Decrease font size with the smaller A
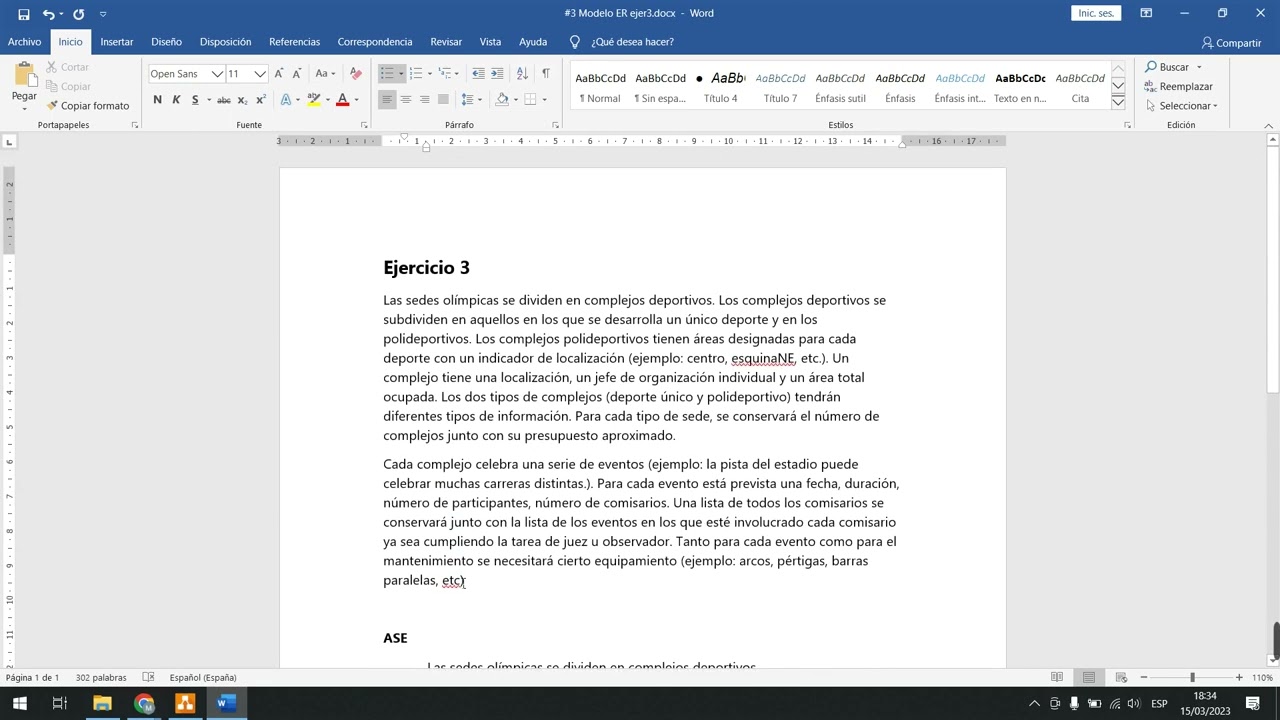This screenshot has height=720, width=1280. coord(297,74)
